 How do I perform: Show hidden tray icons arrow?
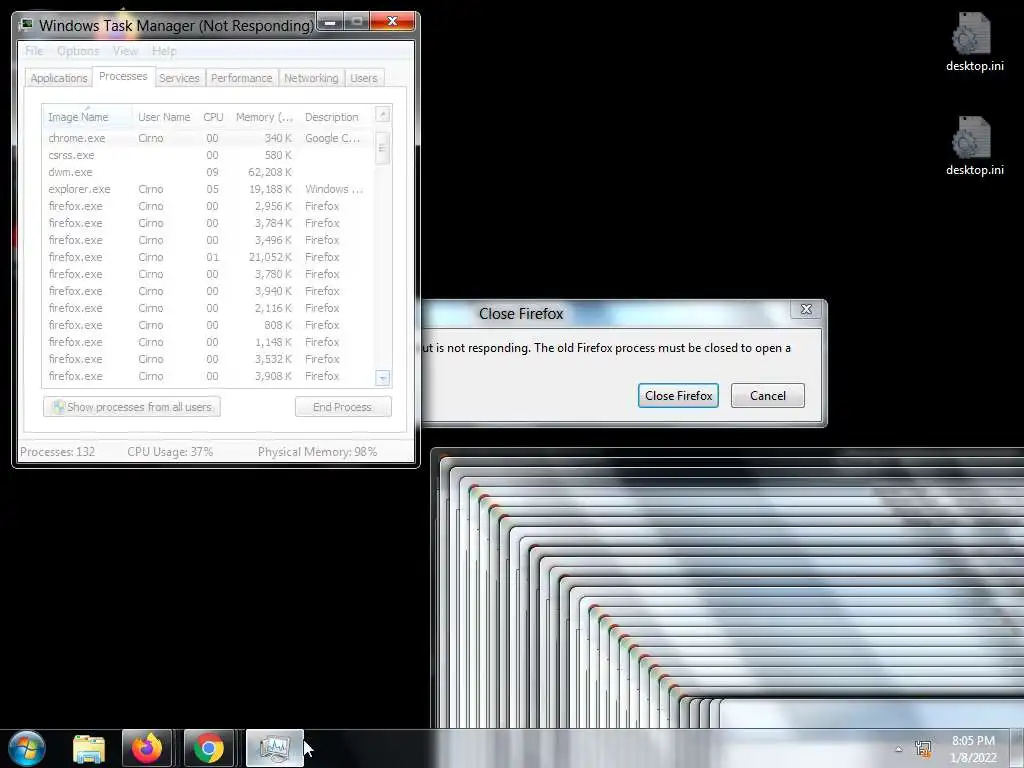[899, 749]
